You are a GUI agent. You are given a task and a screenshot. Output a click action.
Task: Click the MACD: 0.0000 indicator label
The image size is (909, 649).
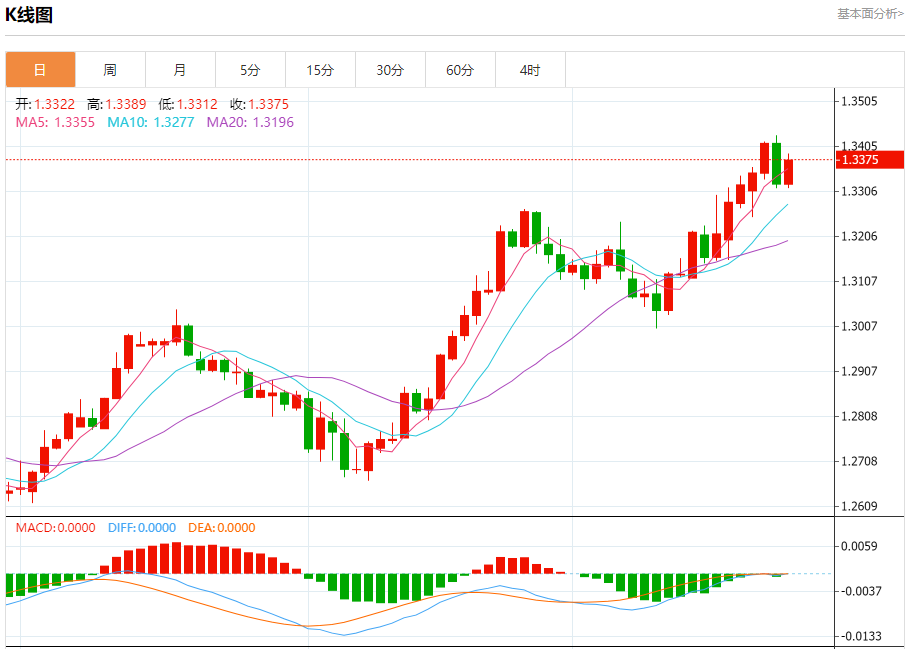55,528
